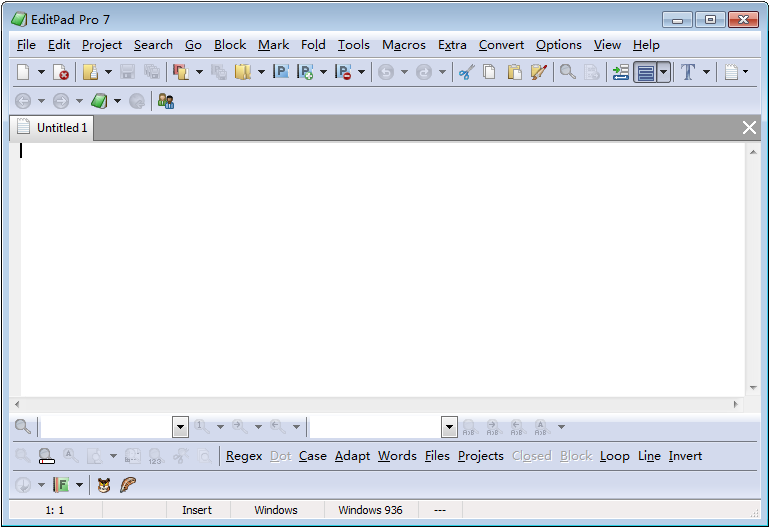Viewport: 770px width, 527px height.
Task: Click the search panel magnifier icon
Action: [23, 426]
